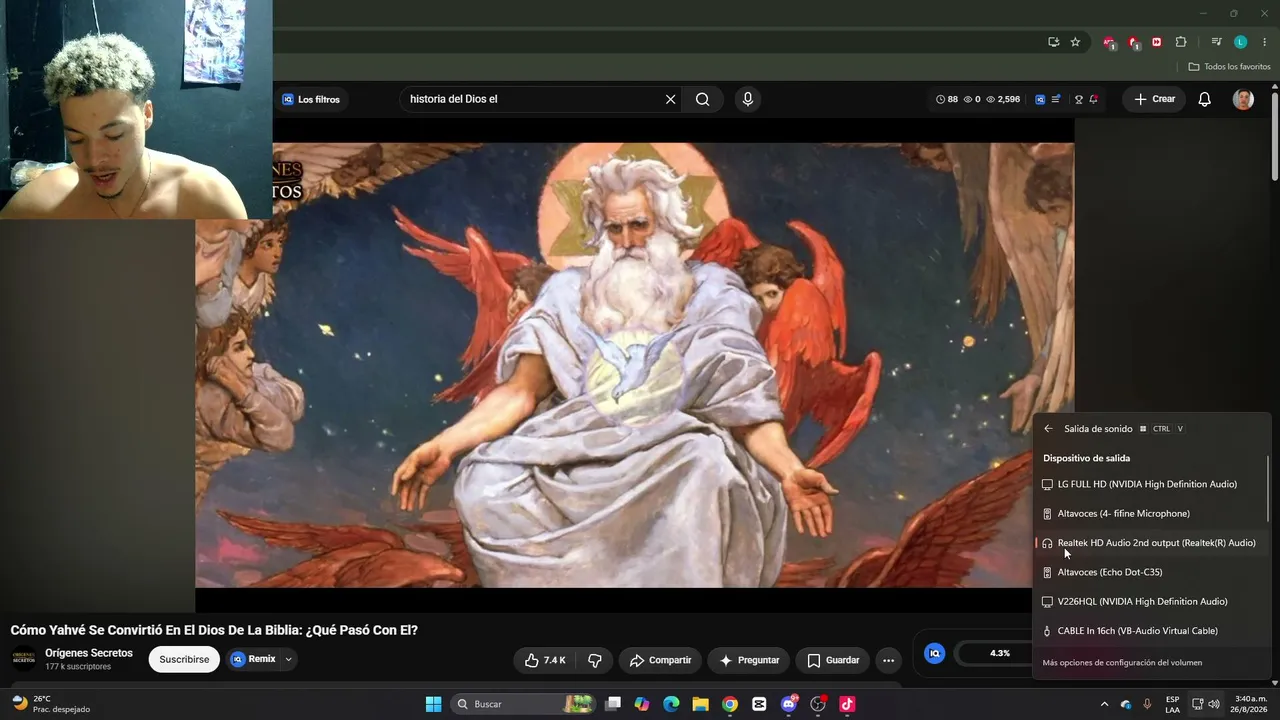Open the Chrome extensions puzzle icon
The image size is (1280, 720).
(1181, 42)
